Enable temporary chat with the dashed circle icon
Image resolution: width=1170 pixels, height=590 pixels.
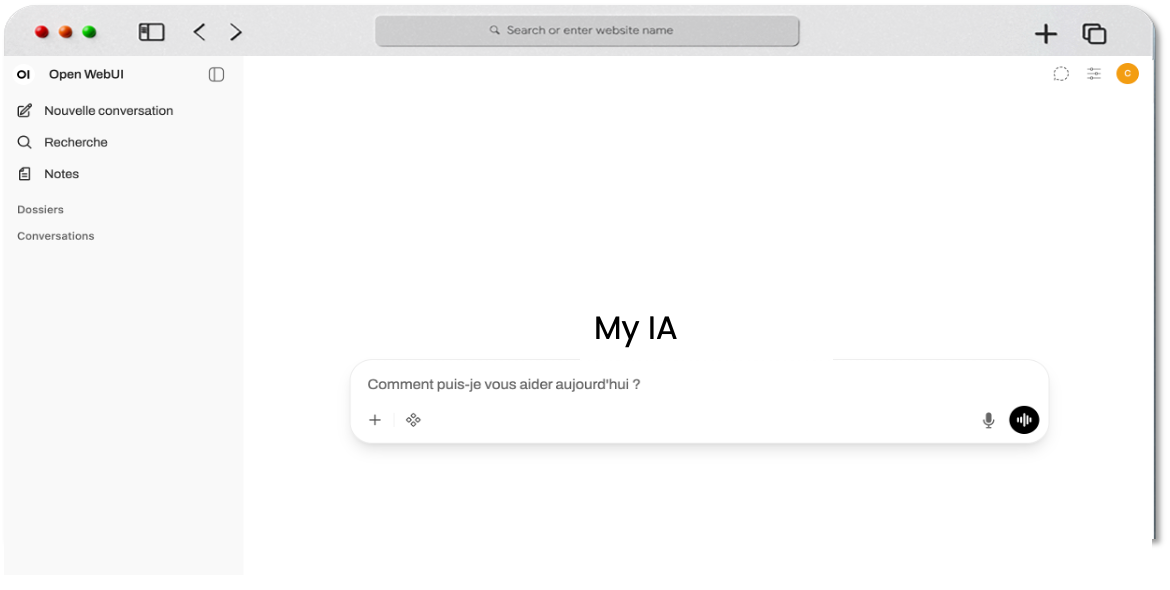pyautogui.click(x=1061, y=73)
